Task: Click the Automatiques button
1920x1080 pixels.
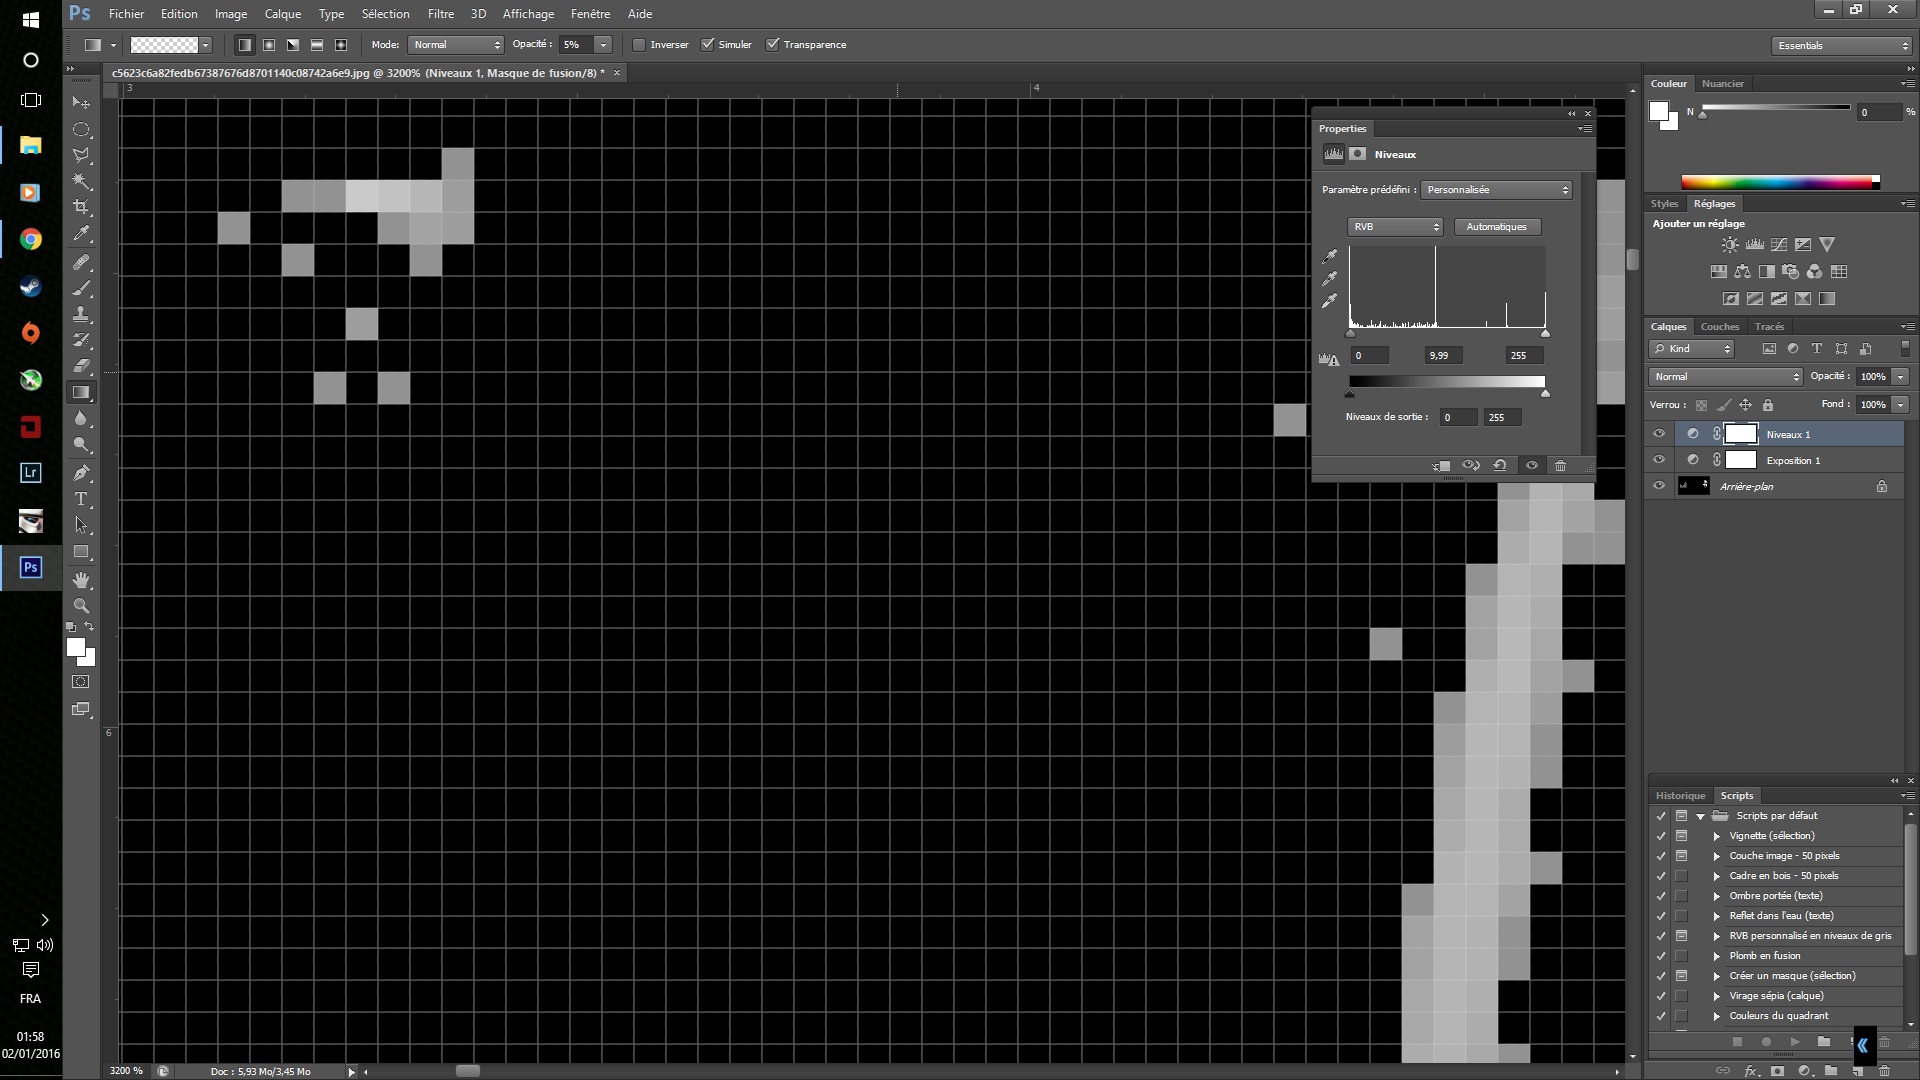Action: [1496, 227]
